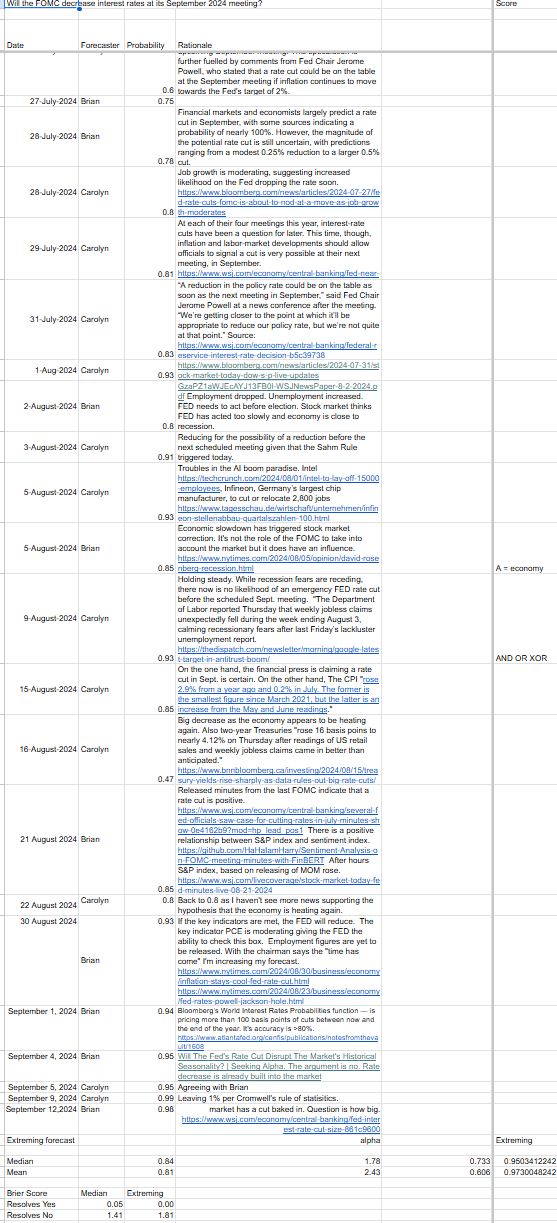Image resolution: width=557 pixels, height=1223 pixels.
Task: Open thedispatch.com morning newsletter link
Action: point(278,654)
